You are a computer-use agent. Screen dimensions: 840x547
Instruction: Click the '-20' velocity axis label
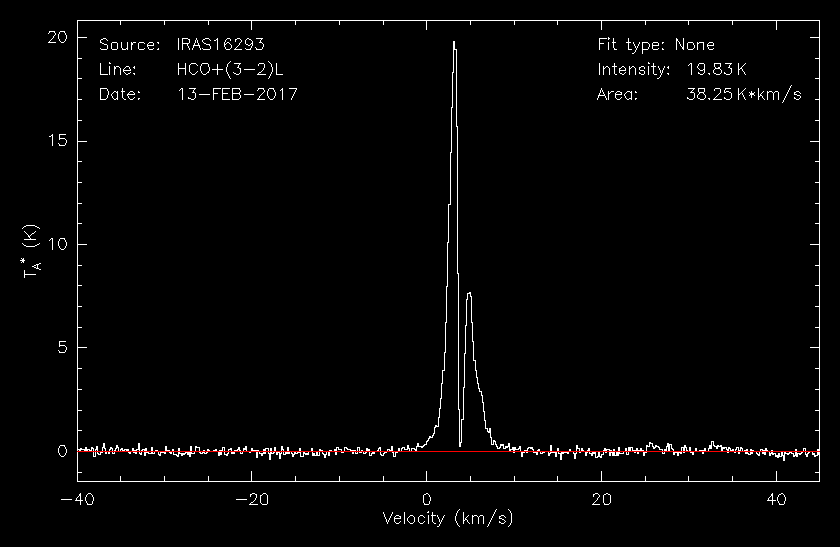point(252,500)
